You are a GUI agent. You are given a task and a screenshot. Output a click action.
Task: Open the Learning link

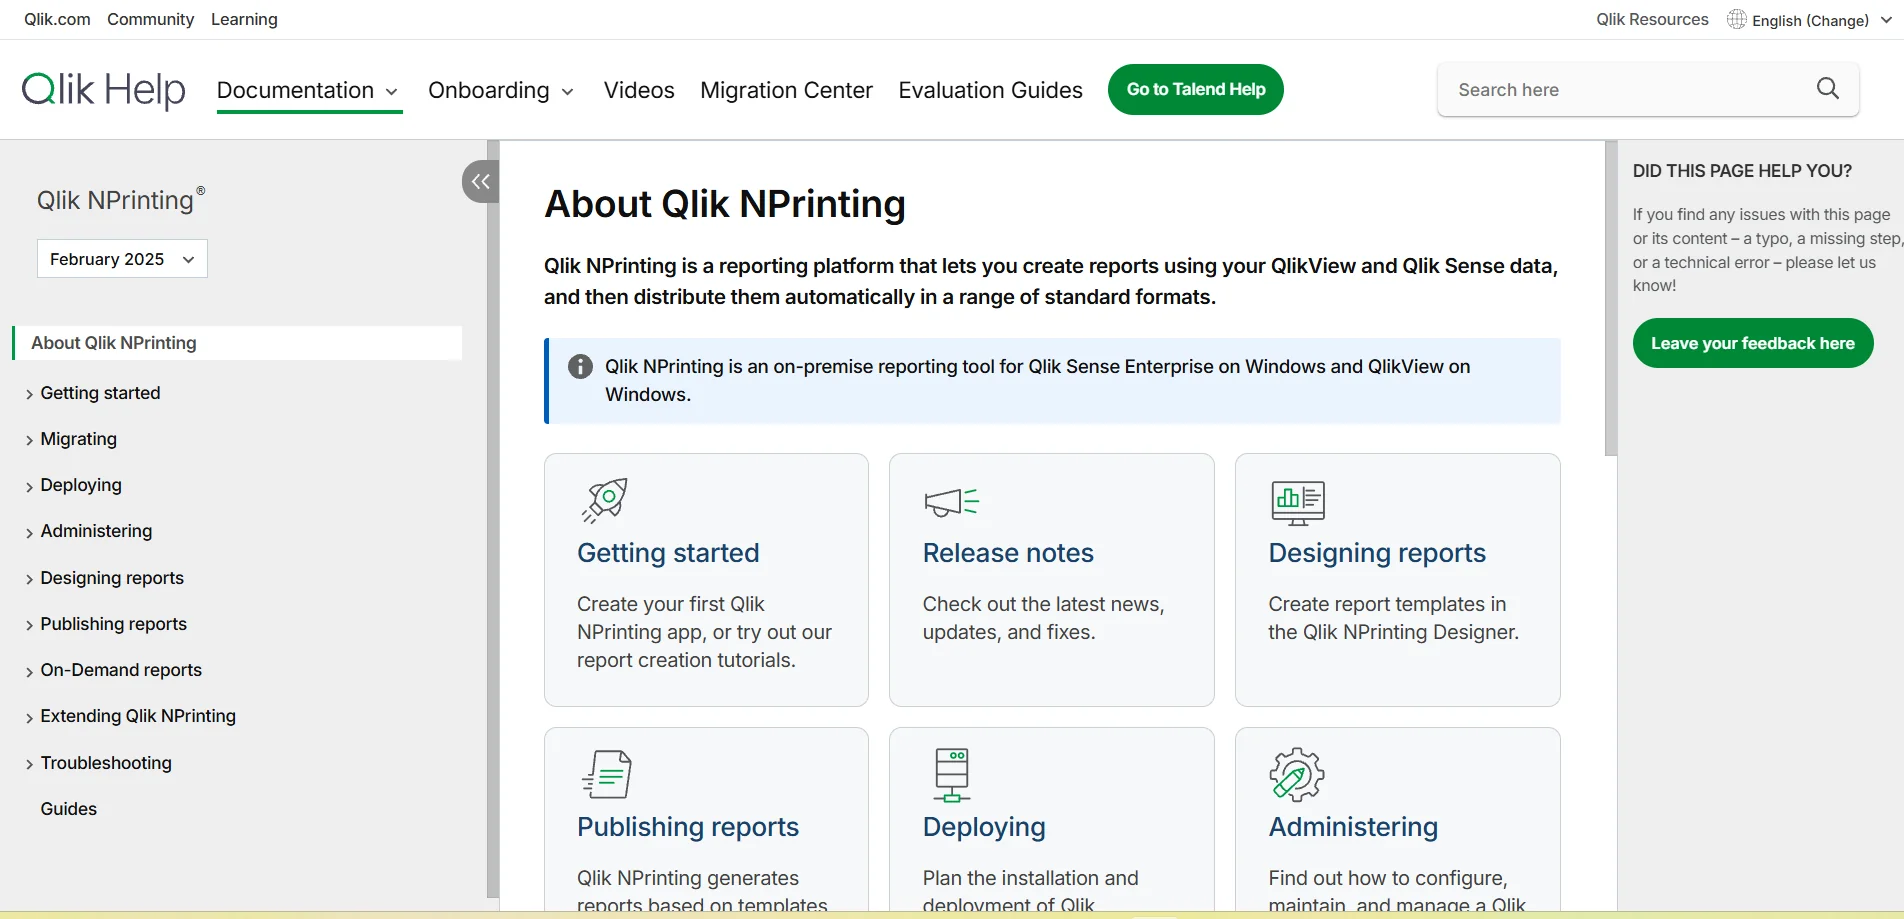coord(244,19)
